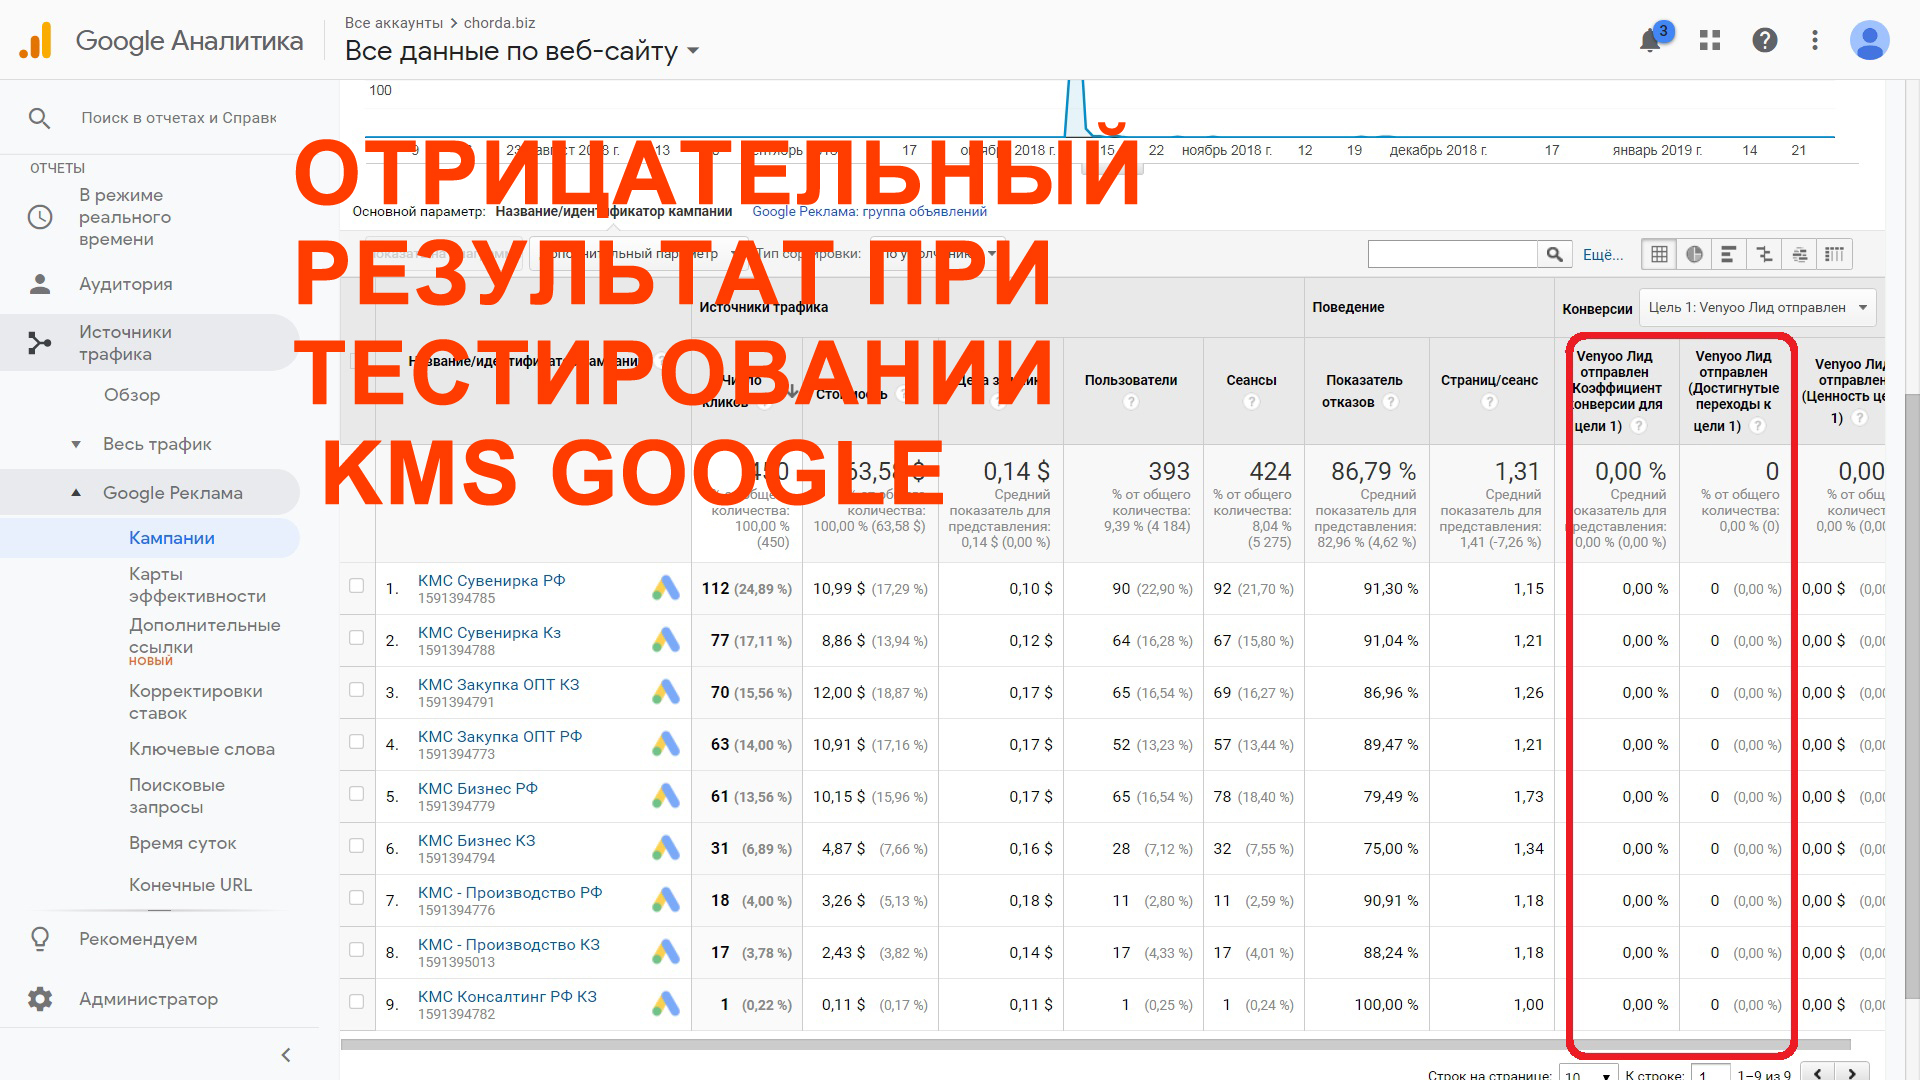Click the Acquisition traffic sources icon
This screenshot has width=1920, height=1080.
coord(40,343)
